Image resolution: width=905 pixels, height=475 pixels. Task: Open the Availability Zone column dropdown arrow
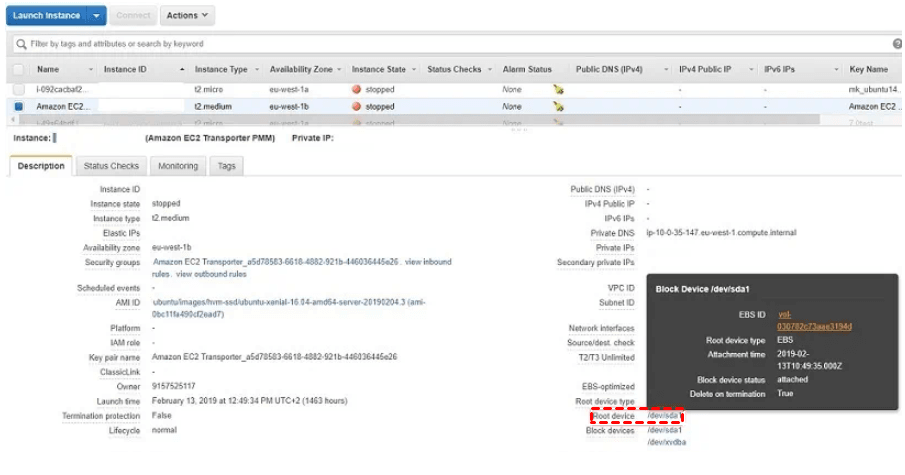[x=339, y=69]
